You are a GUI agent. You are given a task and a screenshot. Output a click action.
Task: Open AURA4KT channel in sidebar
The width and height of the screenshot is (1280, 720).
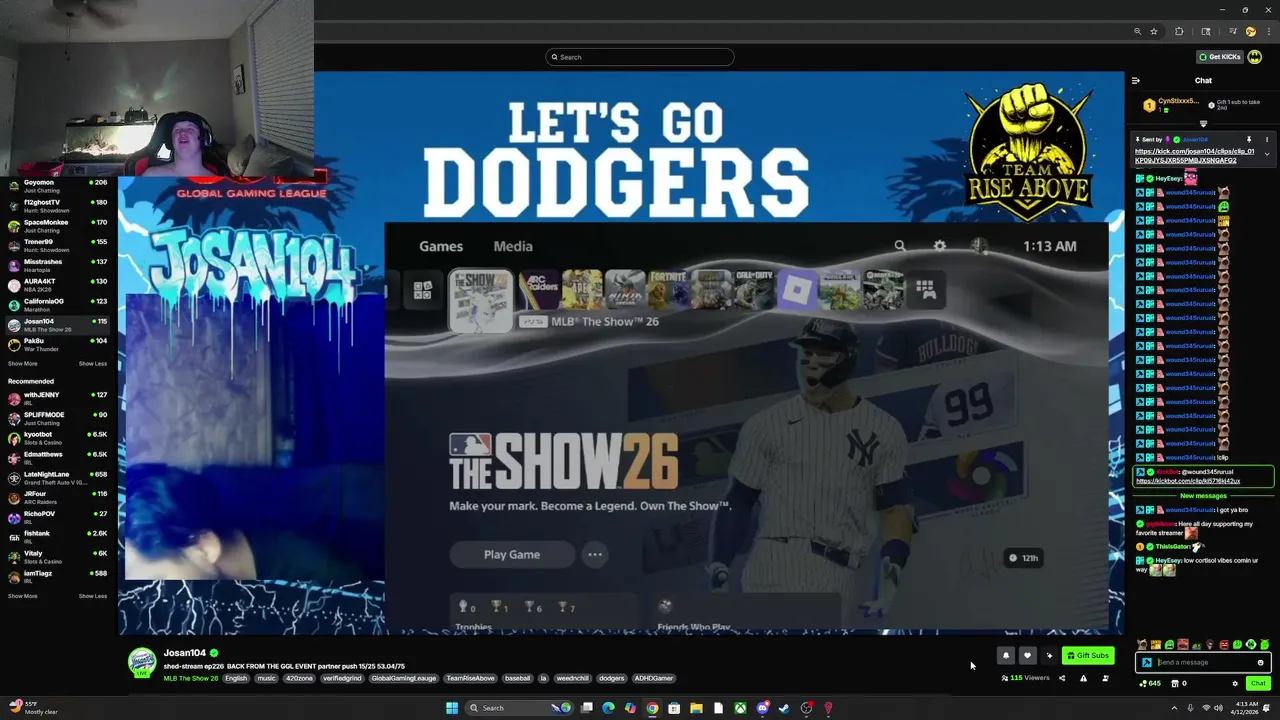[x=57, y=285]
